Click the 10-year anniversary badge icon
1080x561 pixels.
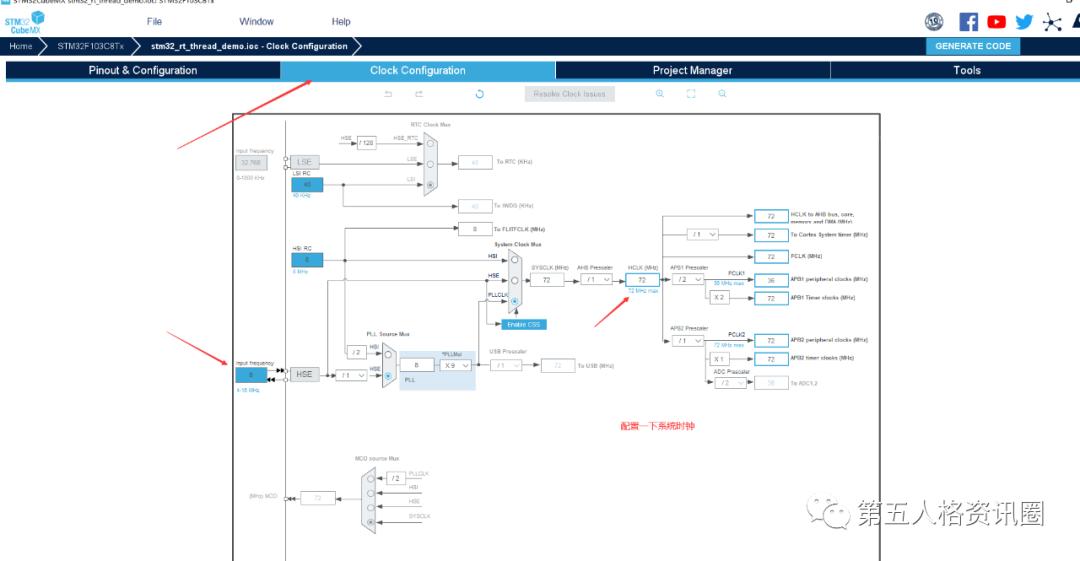click(x=934, y=22)
